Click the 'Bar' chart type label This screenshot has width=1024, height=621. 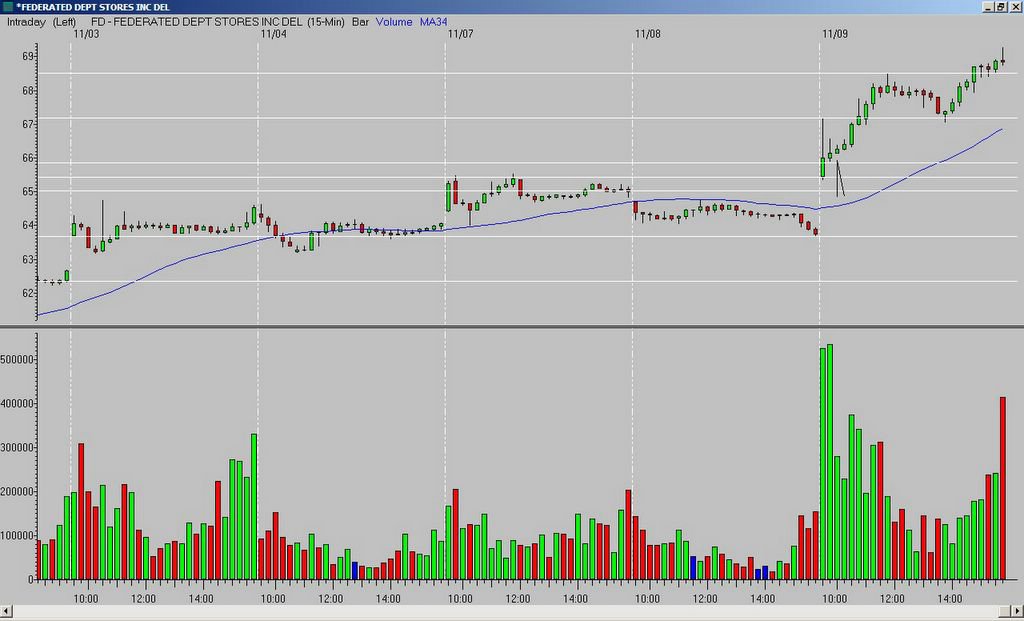tap(360, 22)
